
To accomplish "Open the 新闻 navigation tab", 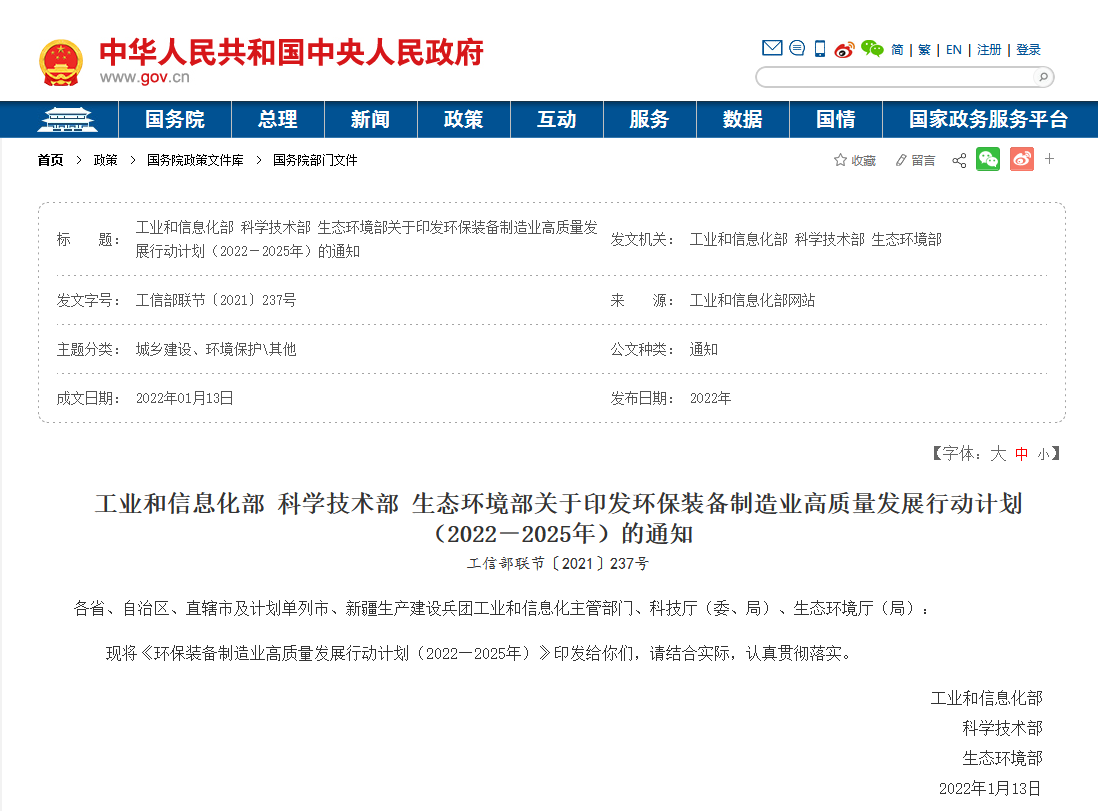I will (x=370, y=120).
